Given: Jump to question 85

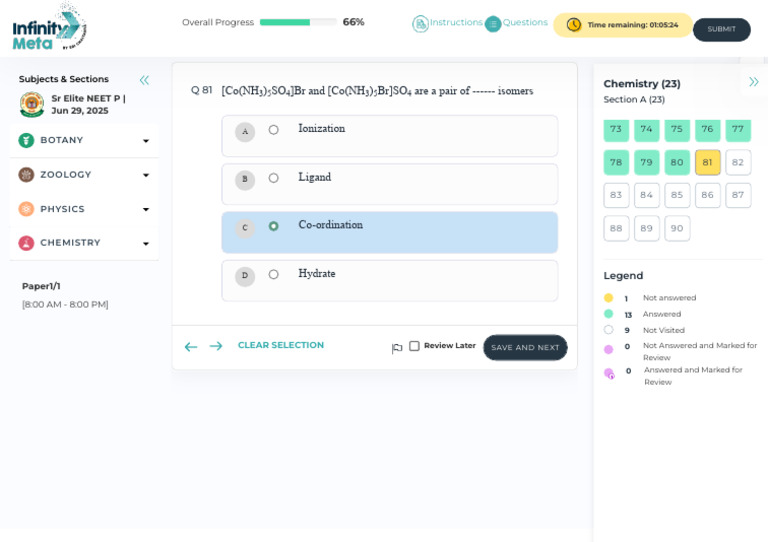Looking at the screenshot, I should coord(677,195).
